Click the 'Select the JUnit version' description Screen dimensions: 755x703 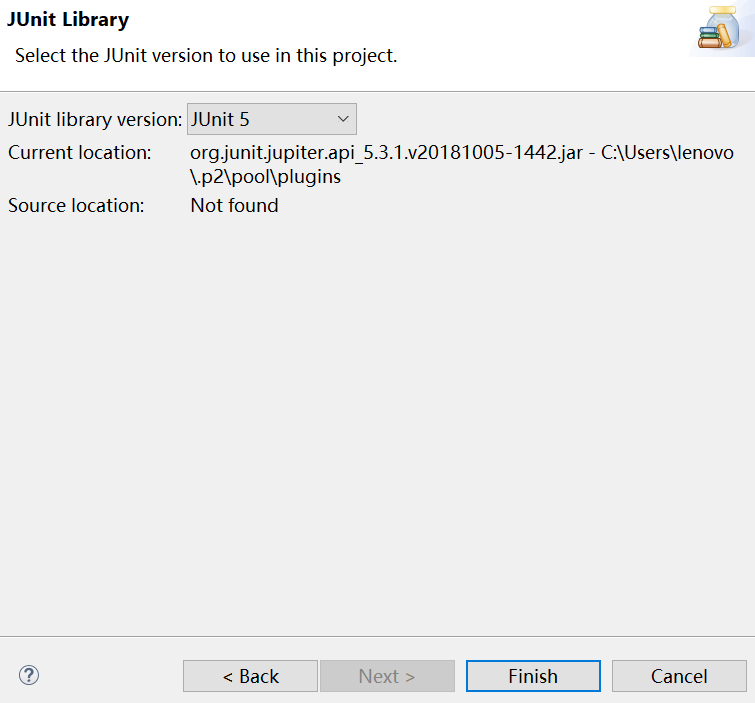(206, 56)
